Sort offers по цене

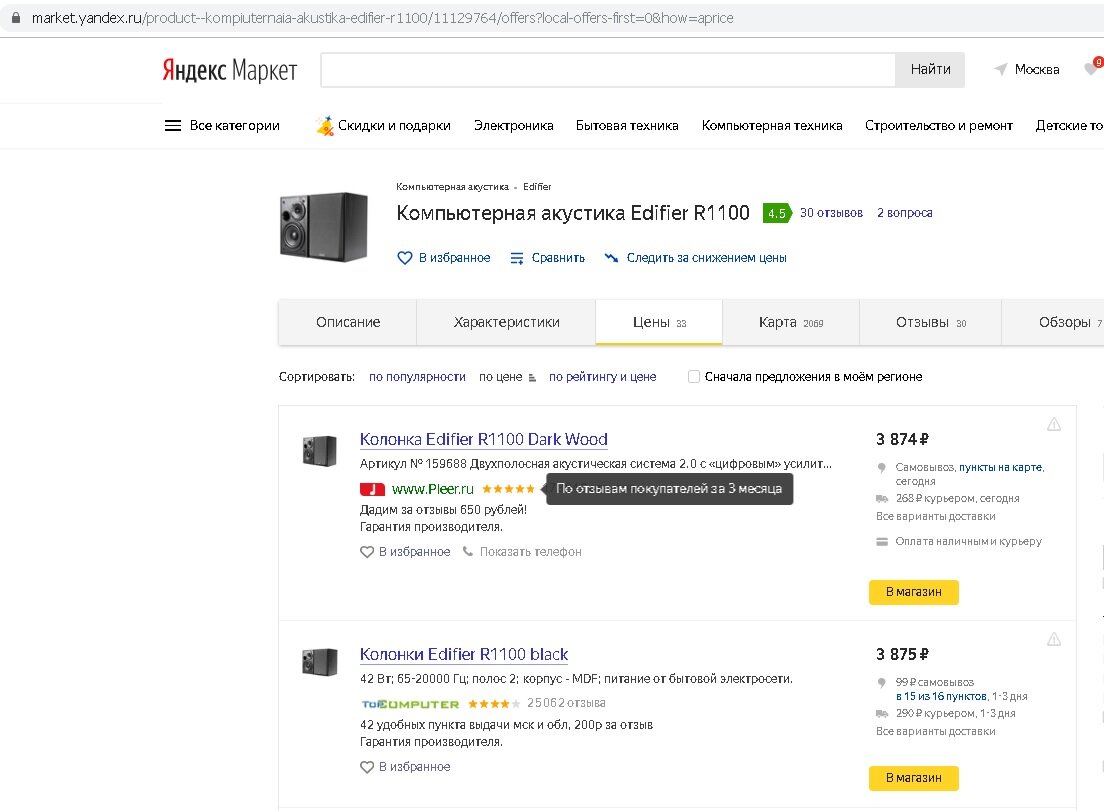(501, 377)
